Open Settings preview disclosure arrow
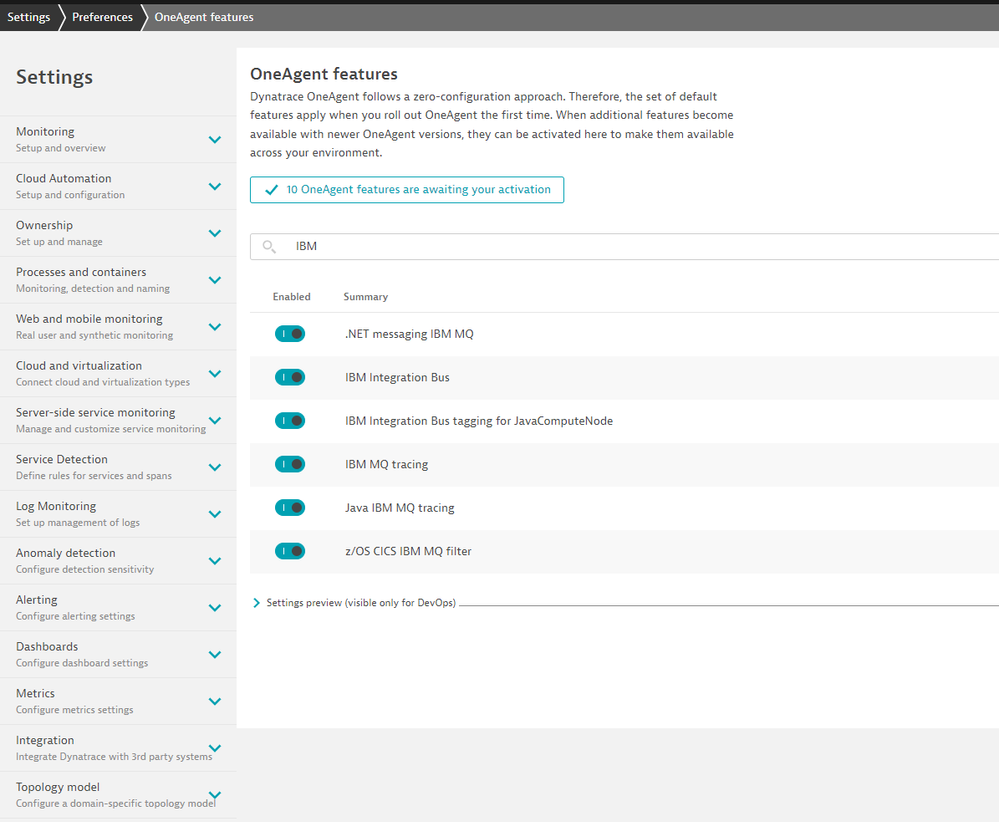Screen dimensions: 999x822 [257, 603]
